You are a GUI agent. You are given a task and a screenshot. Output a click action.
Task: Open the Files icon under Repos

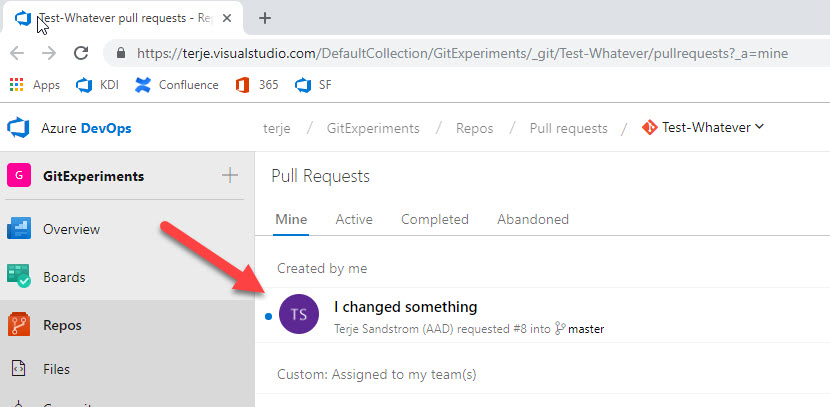point(19,369)
